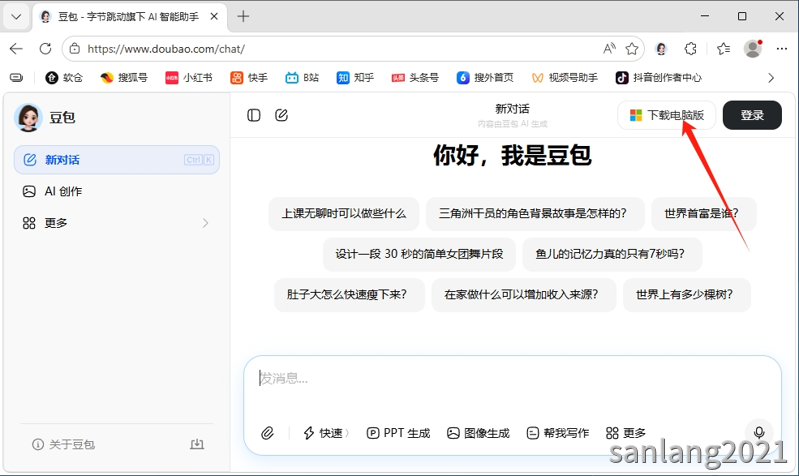Click the download app icon at sidebar bottom
This screenshot has width=799, height=476.
pyautogui.click(x=197, y=444)
